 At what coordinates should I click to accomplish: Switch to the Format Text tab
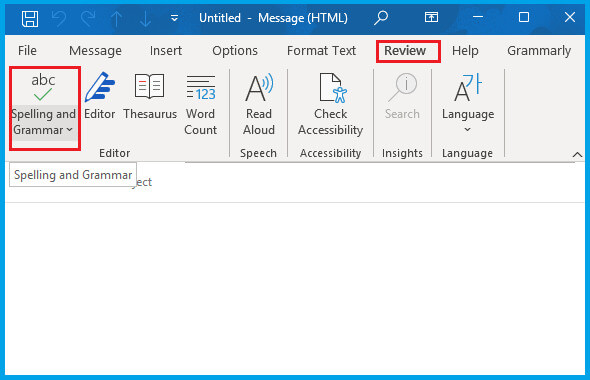point(321,50)
